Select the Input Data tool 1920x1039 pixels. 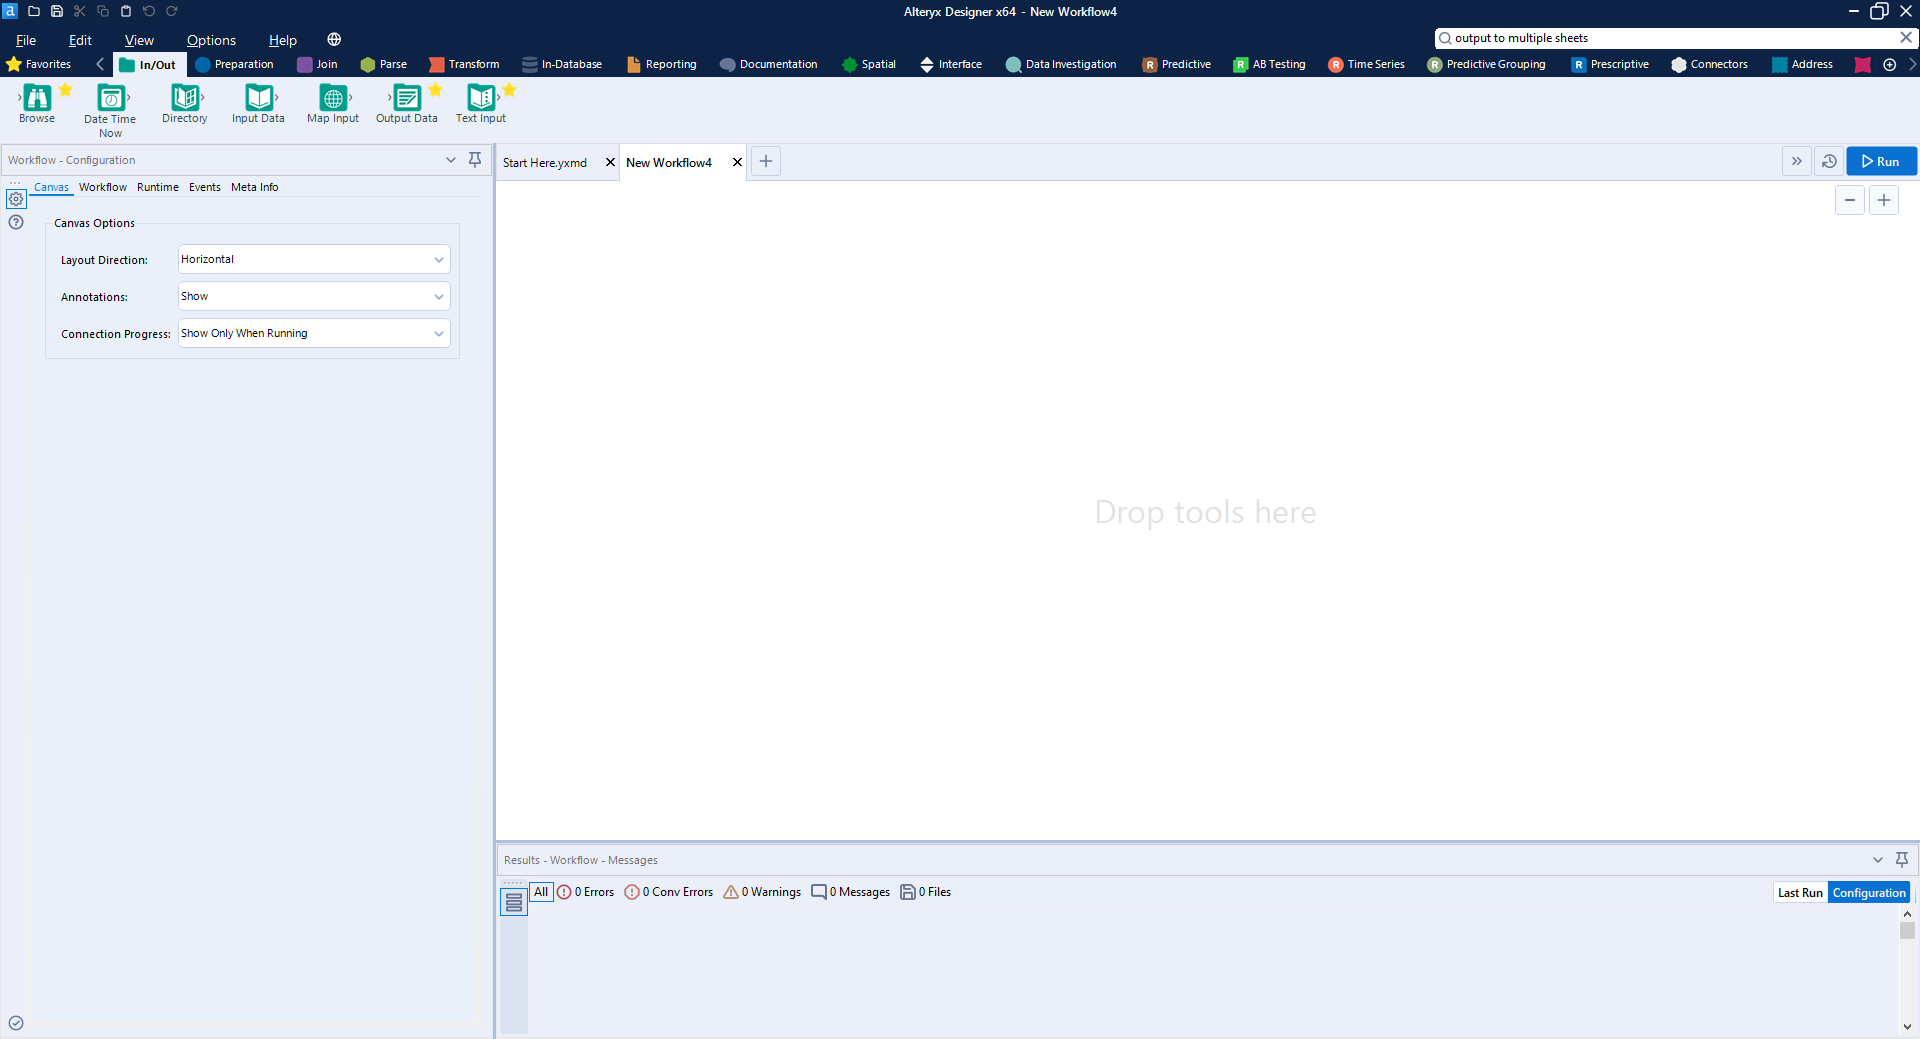(x=258, y=104)
